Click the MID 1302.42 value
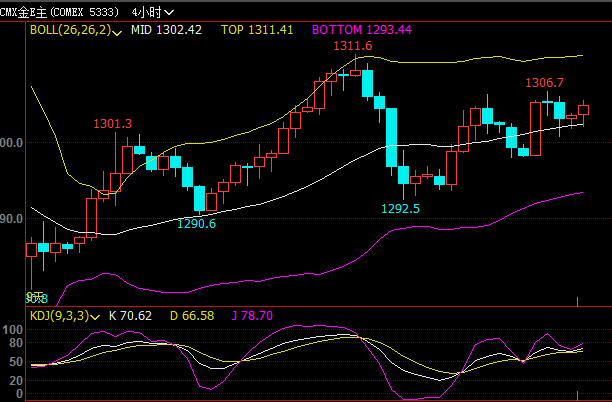Screen dimensions: 612x402 point(166,30)
